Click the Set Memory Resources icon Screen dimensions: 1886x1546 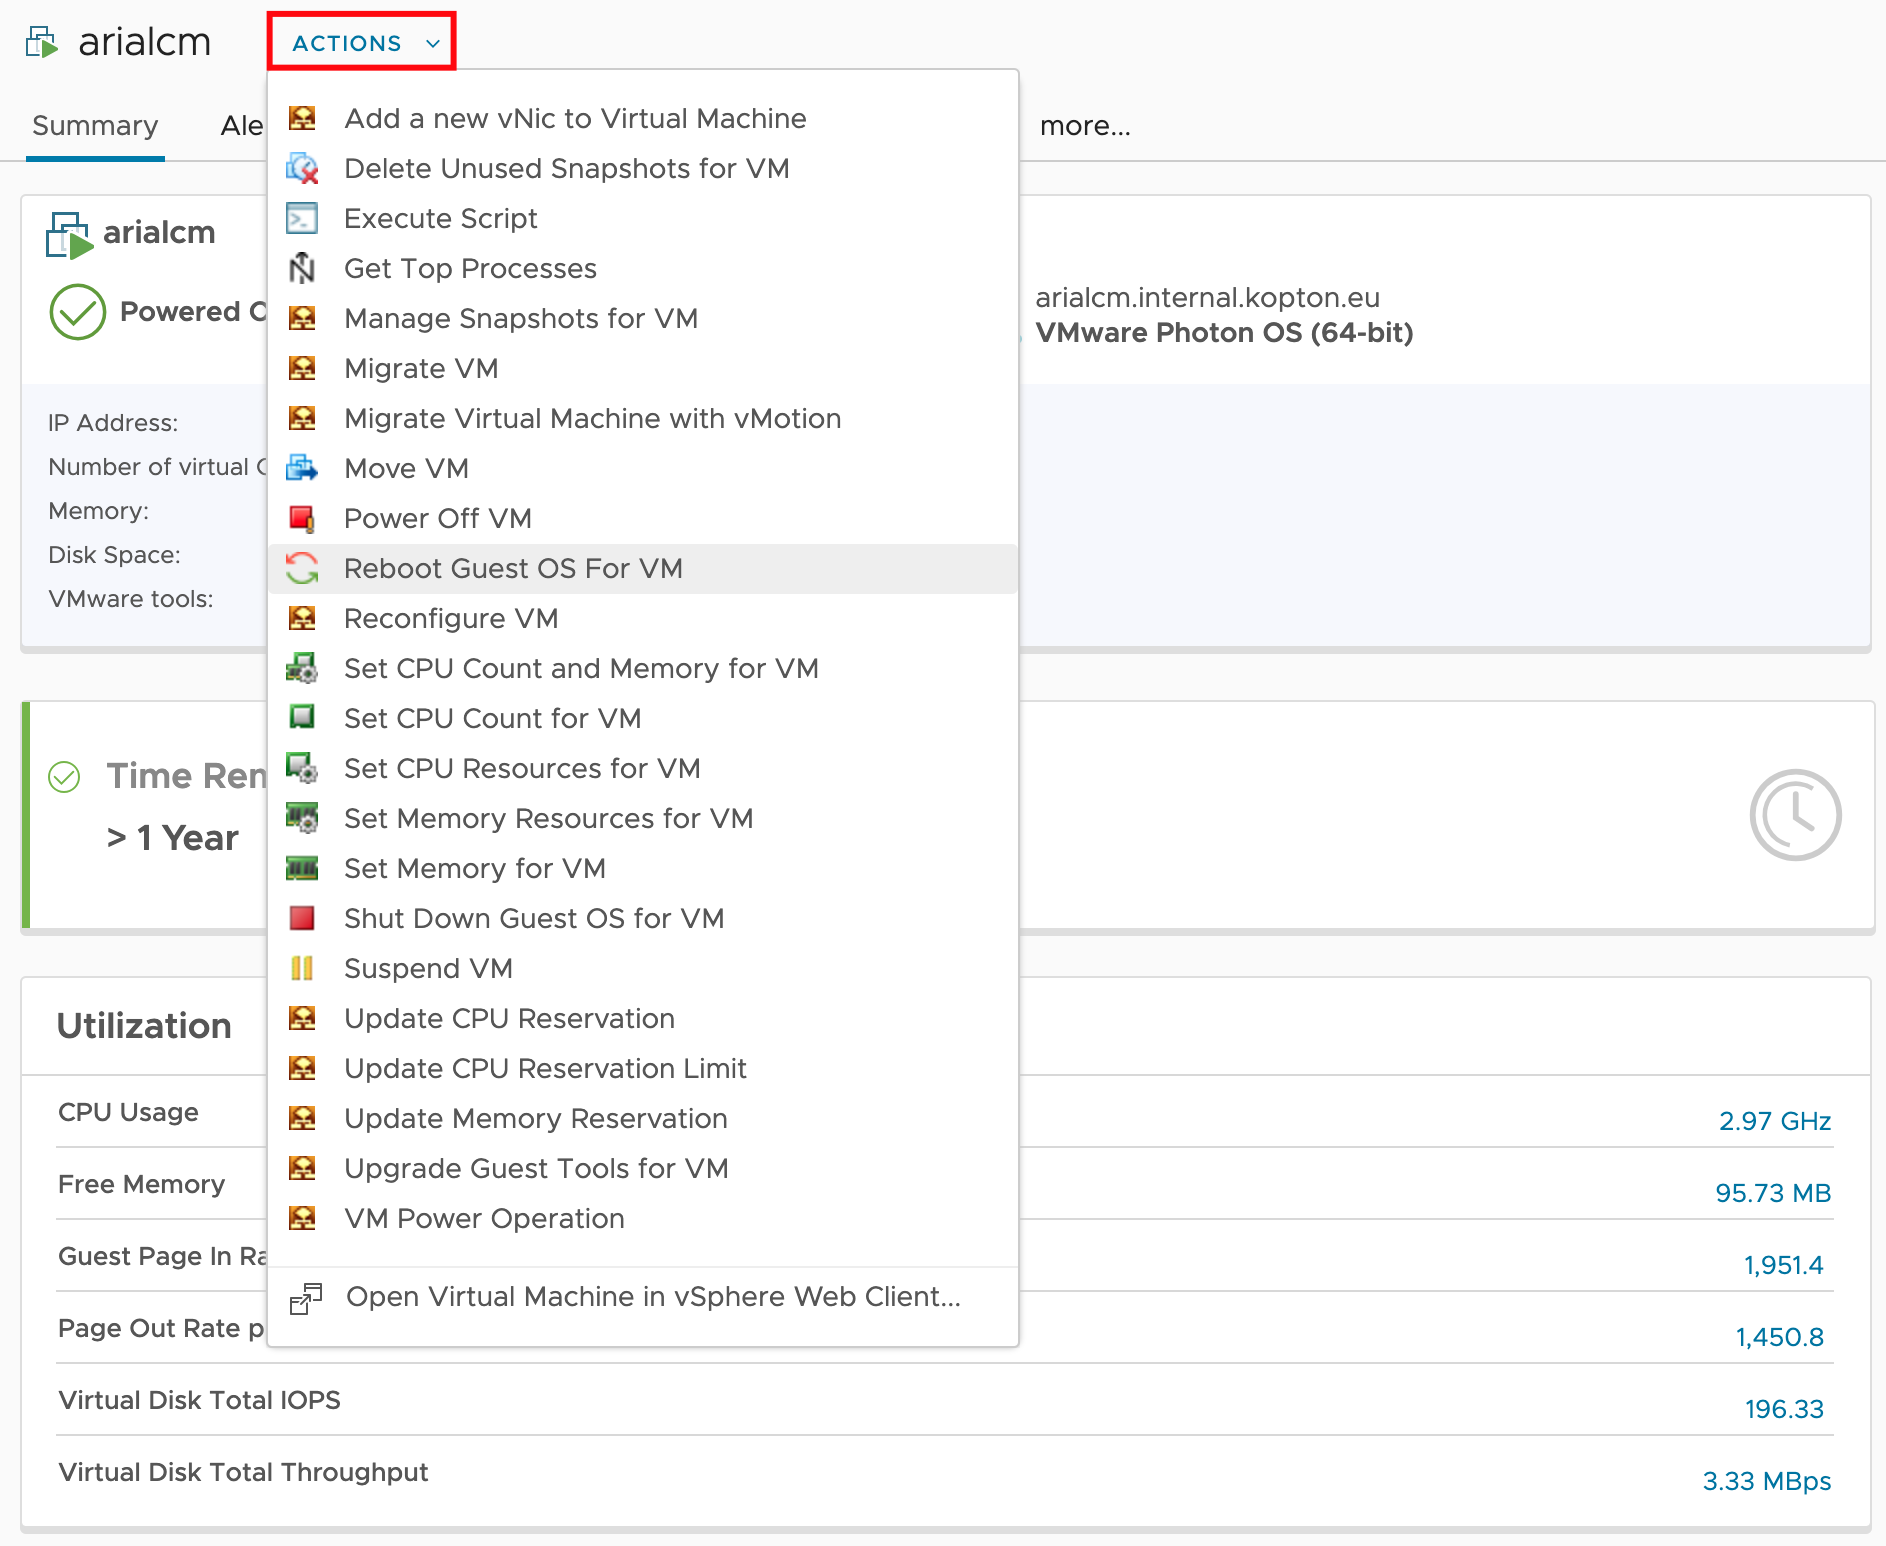coord(302,818)
